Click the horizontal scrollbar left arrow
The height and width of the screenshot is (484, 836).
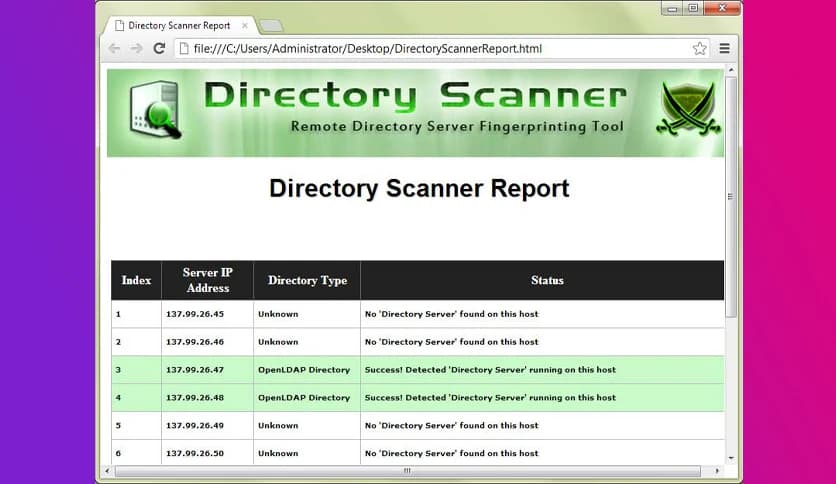click(107, 471)
